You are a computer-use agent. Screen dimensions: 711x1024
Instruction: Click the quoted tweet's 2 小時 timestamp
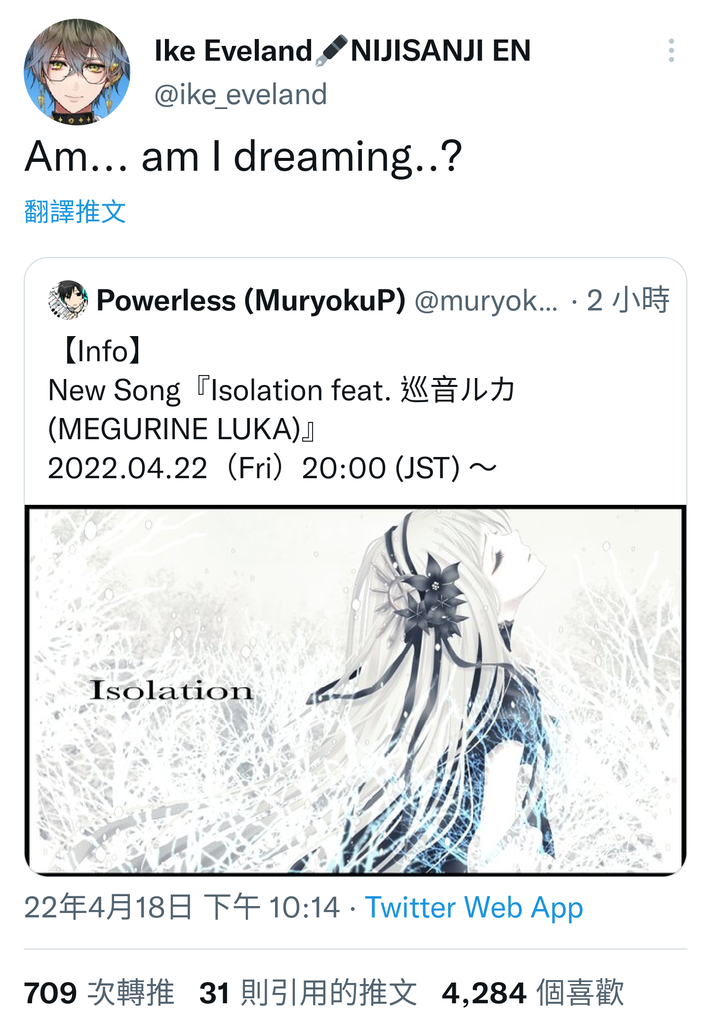coord(628,300)
